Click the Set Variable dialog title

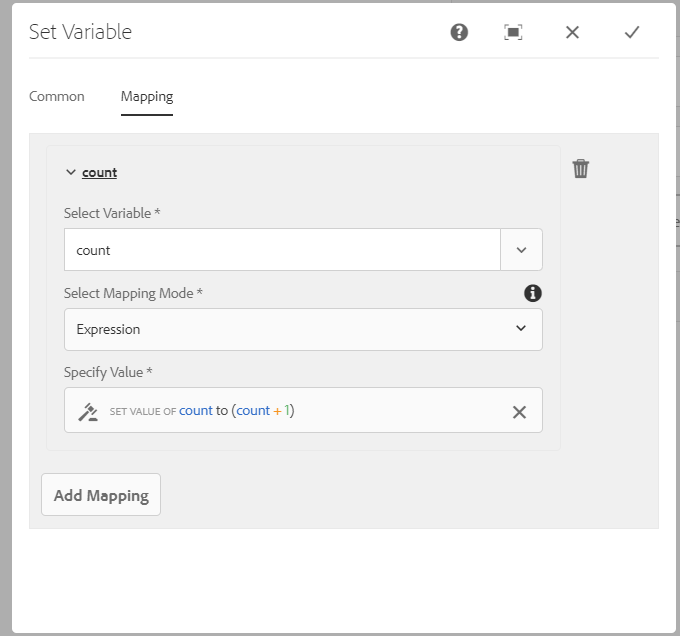click(x=80, y=32)
